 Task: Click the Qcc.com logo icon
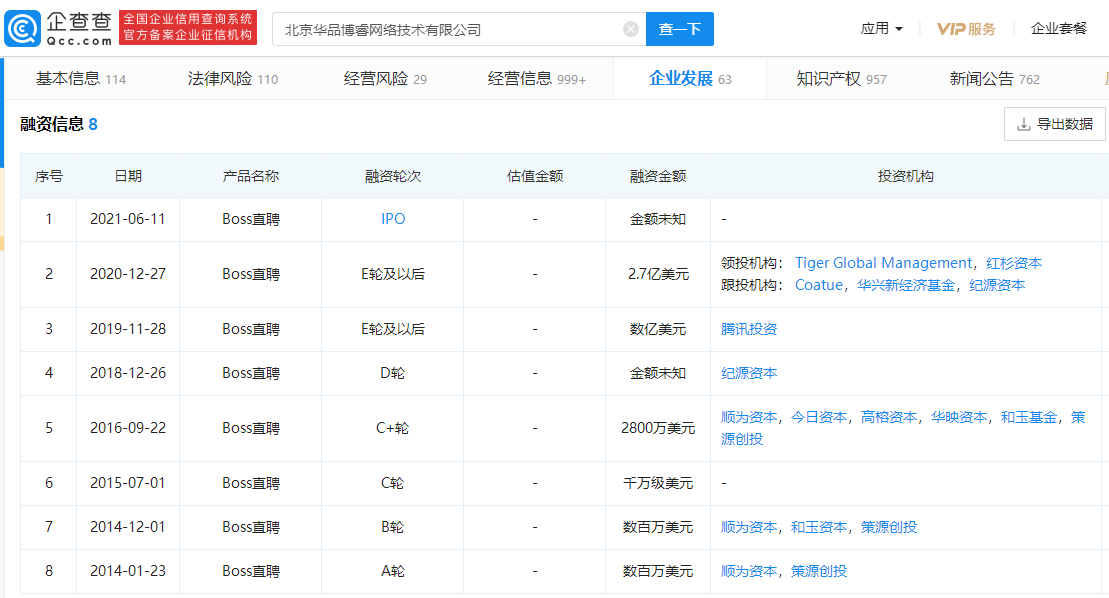(x=23, y=29)
